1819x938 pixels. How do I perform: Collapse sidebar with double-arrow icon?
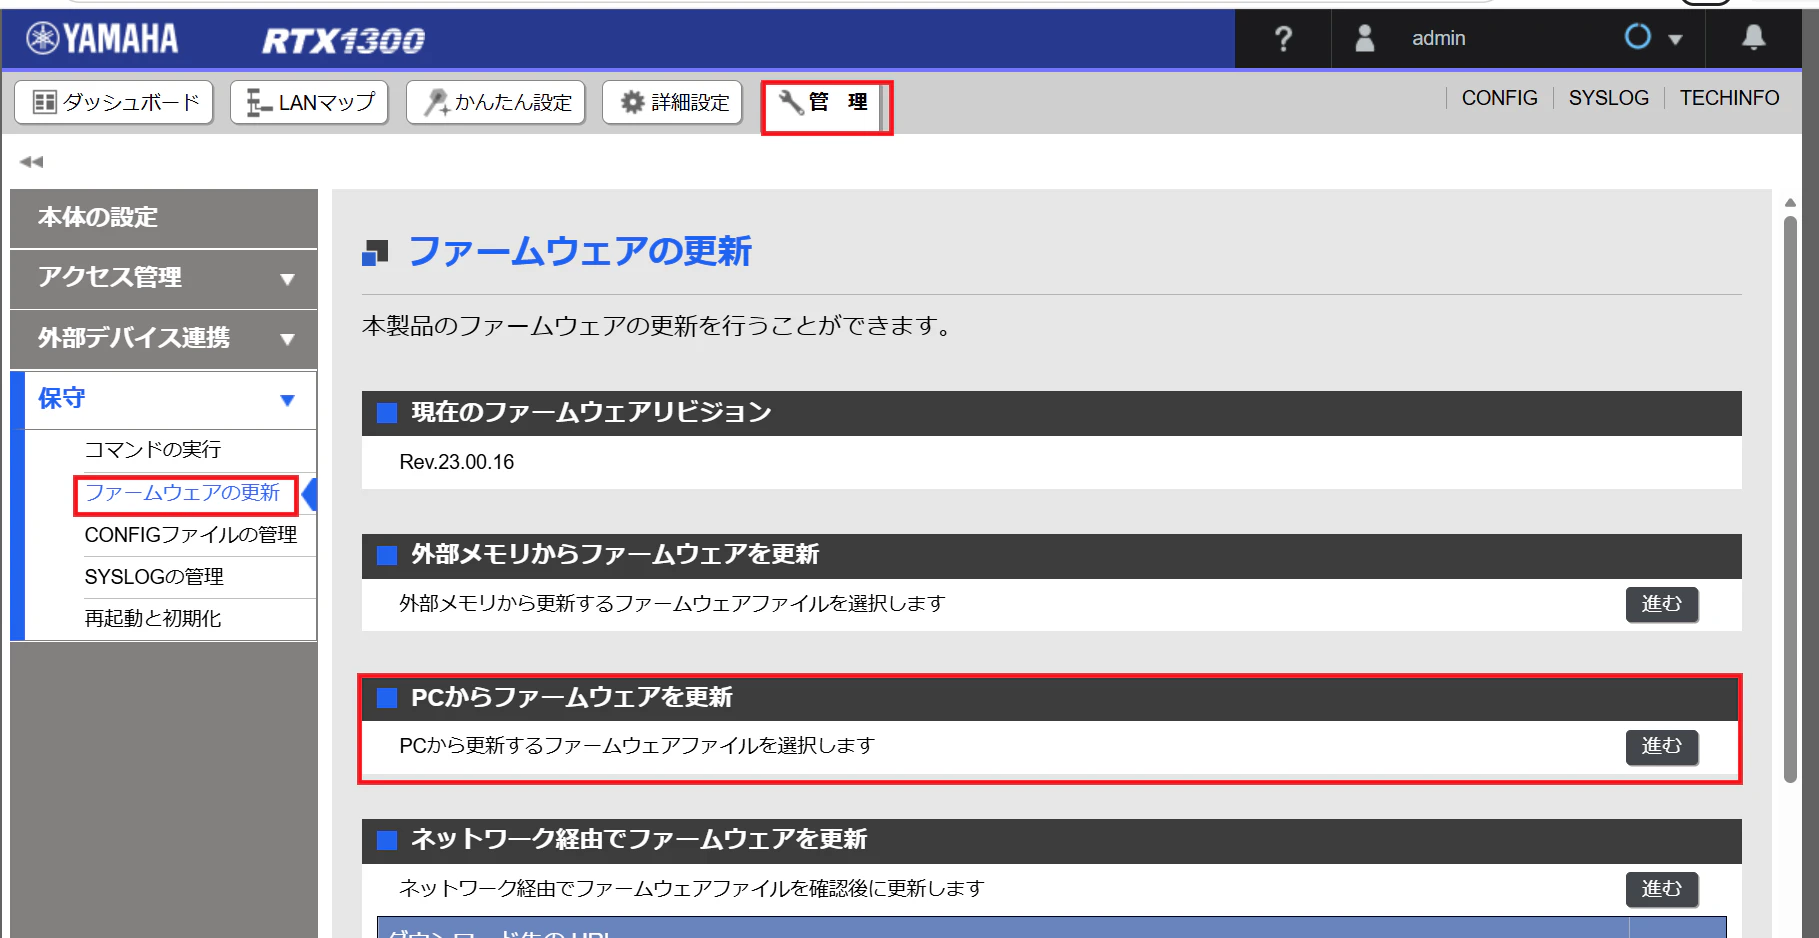pyautogui.click(x=31, y=161)
